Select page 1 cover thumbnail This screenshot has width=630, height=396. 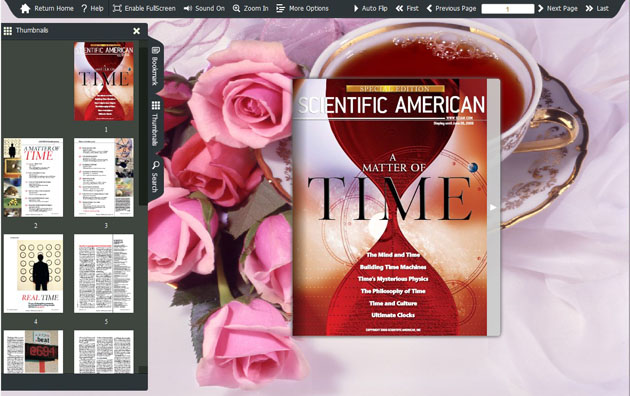(104, 81)
